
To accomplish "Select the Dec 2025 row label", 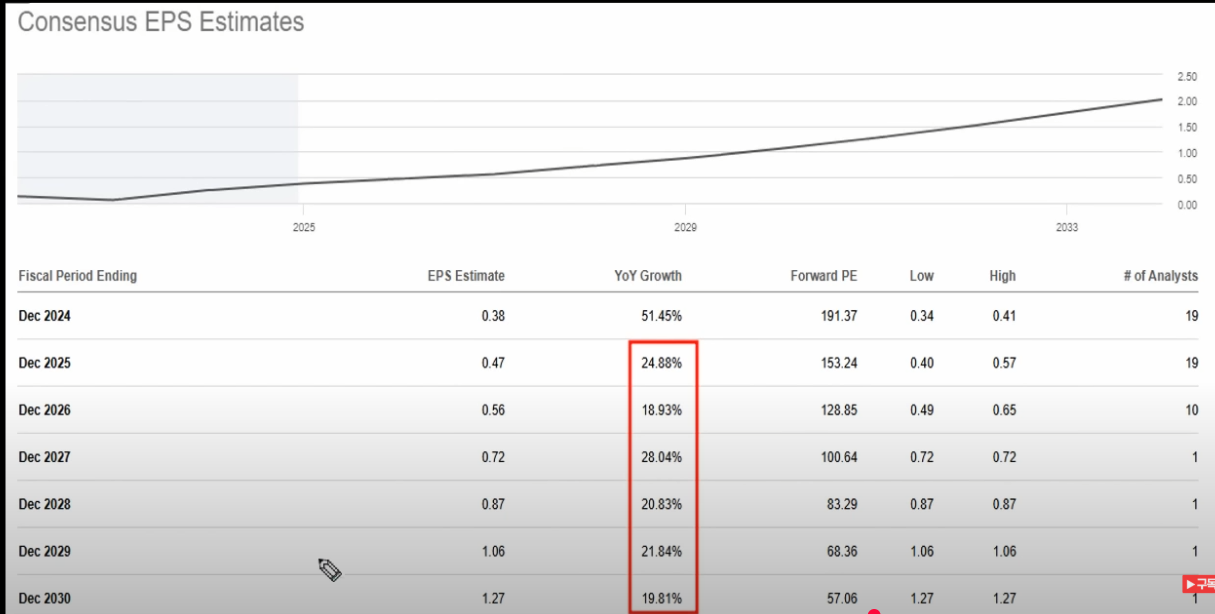I will (x=45, y=363).
